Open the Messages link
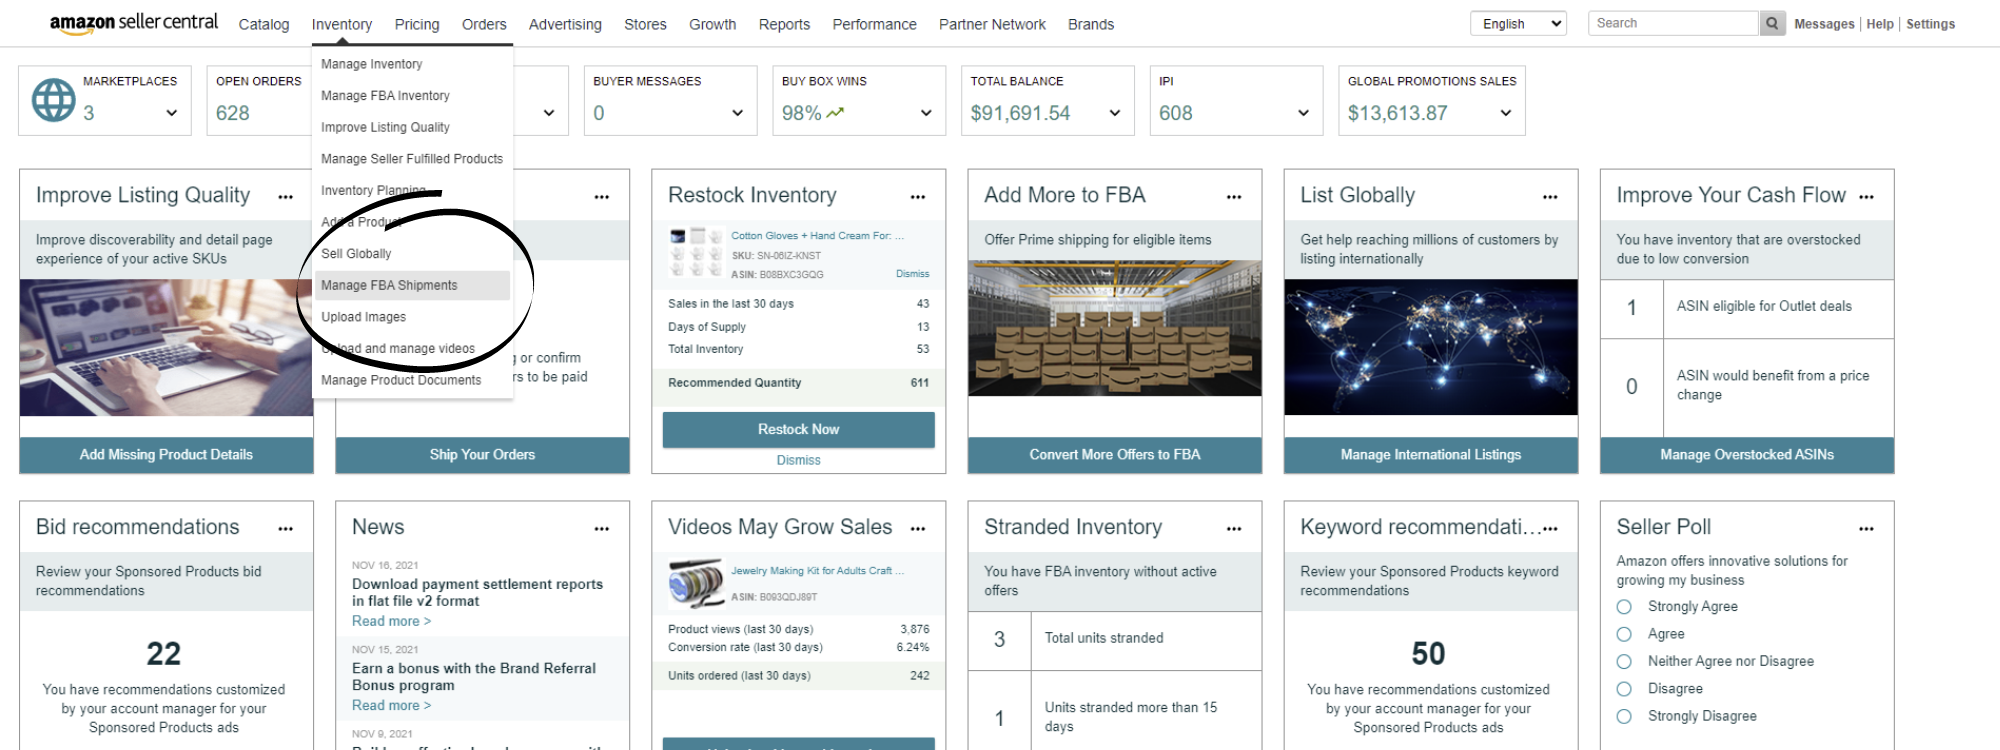This screenshot has width=2000, height=750. 1824,24
